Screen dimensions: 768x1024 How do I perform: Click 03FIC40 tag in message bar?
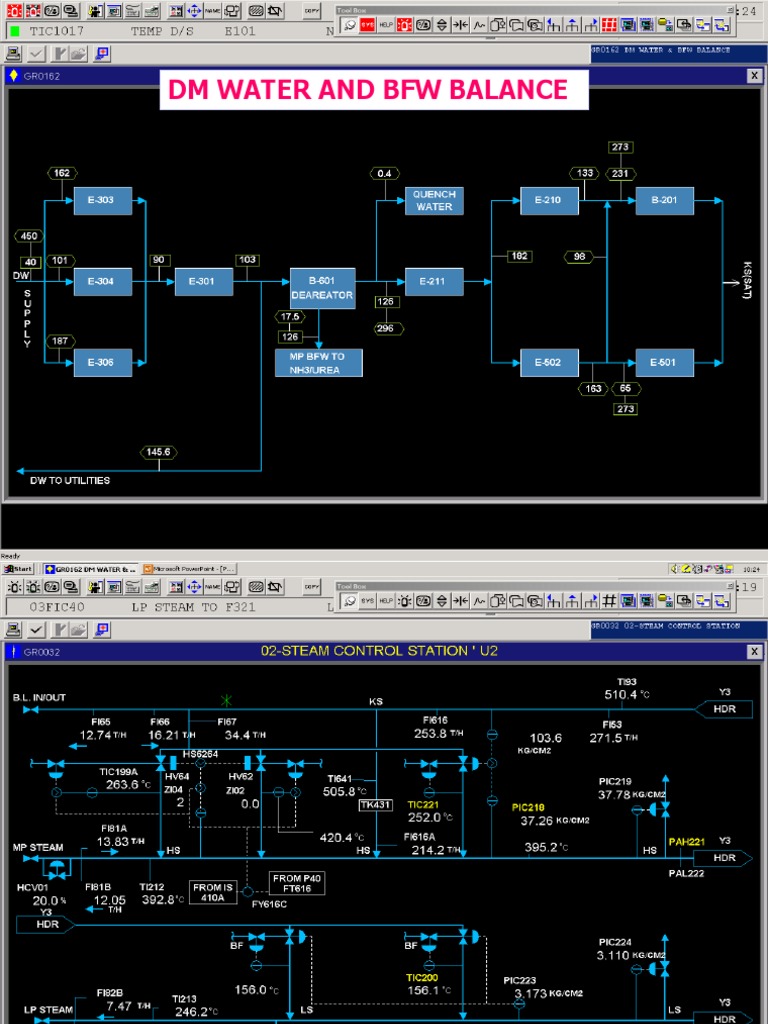click(x=57, y=607)
